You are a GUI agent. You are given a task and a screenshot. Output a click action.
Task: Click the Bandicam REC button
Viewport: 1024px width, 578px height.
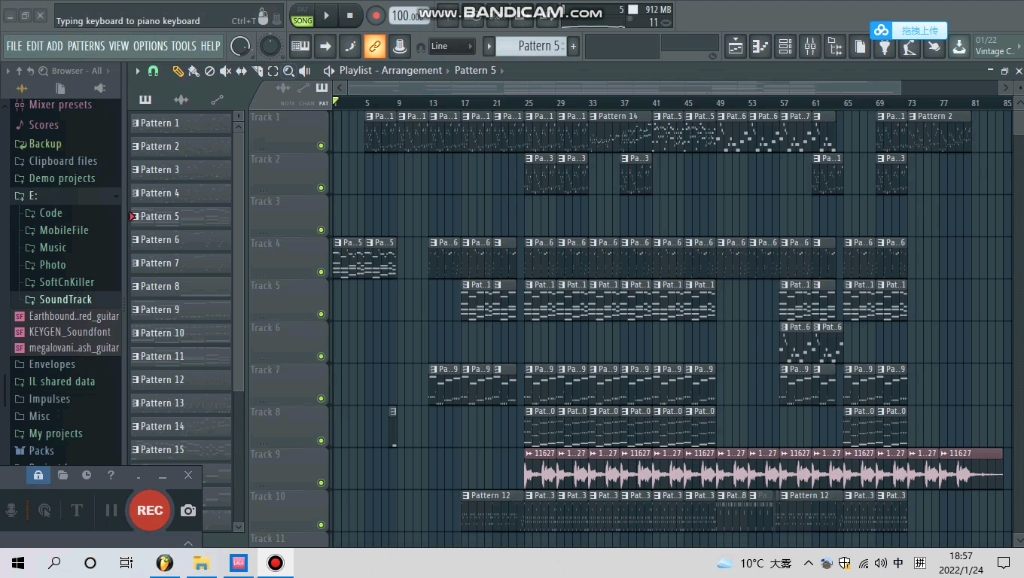pos(150,510)
